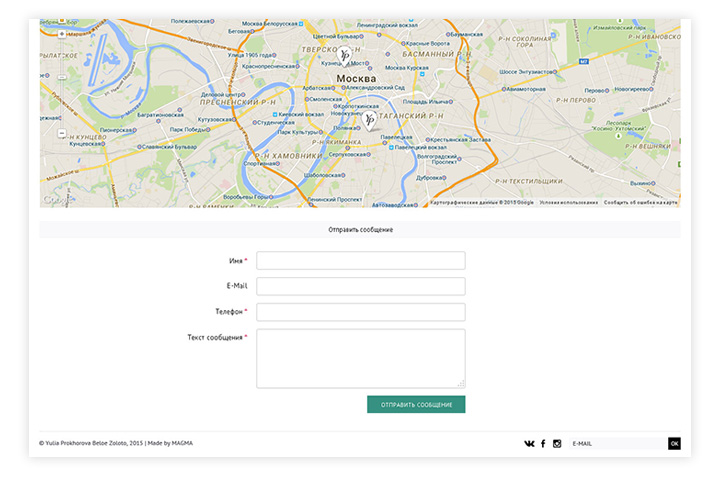Click Сообщить об ошибке на карте link
Viewport: 720px width, 477px height.
click(x=640, y=202)
